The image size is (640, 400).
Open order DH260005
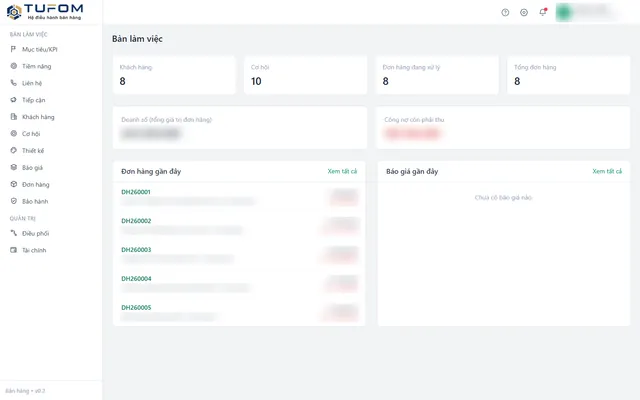pos(136,307)
